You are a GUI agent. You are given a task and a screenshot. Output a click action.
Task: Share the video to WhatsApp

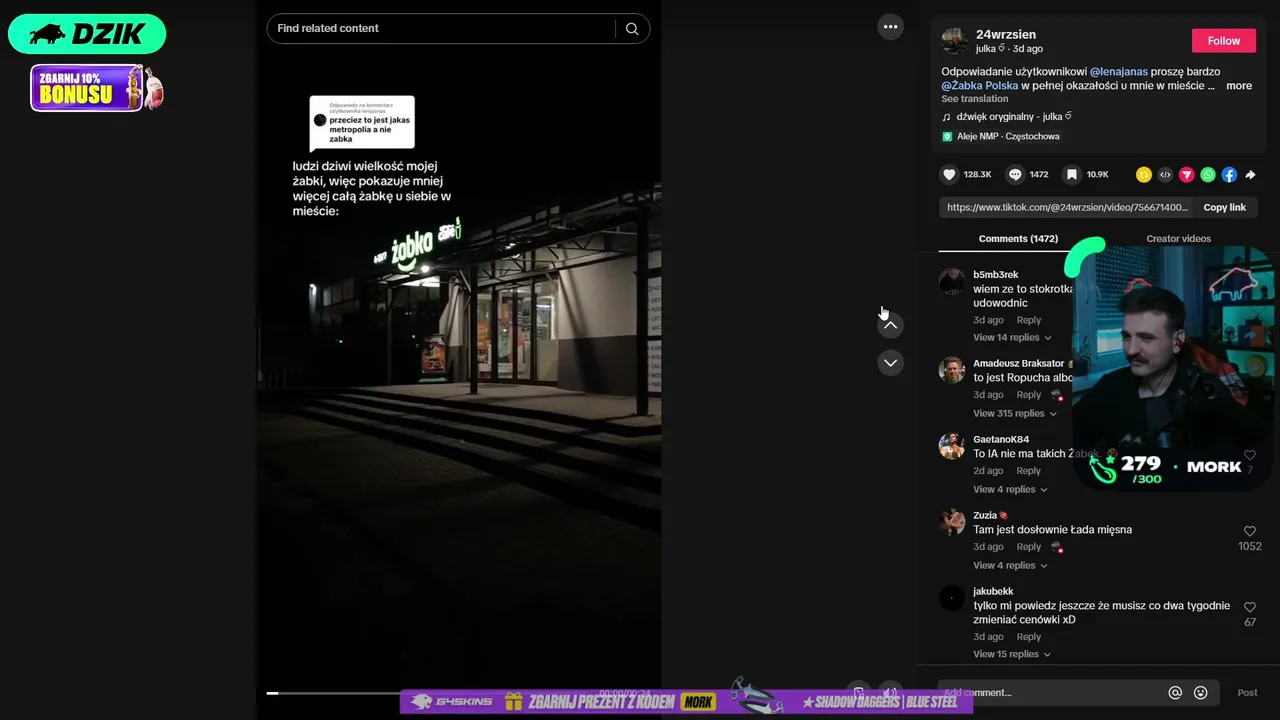coord(1208,174)
